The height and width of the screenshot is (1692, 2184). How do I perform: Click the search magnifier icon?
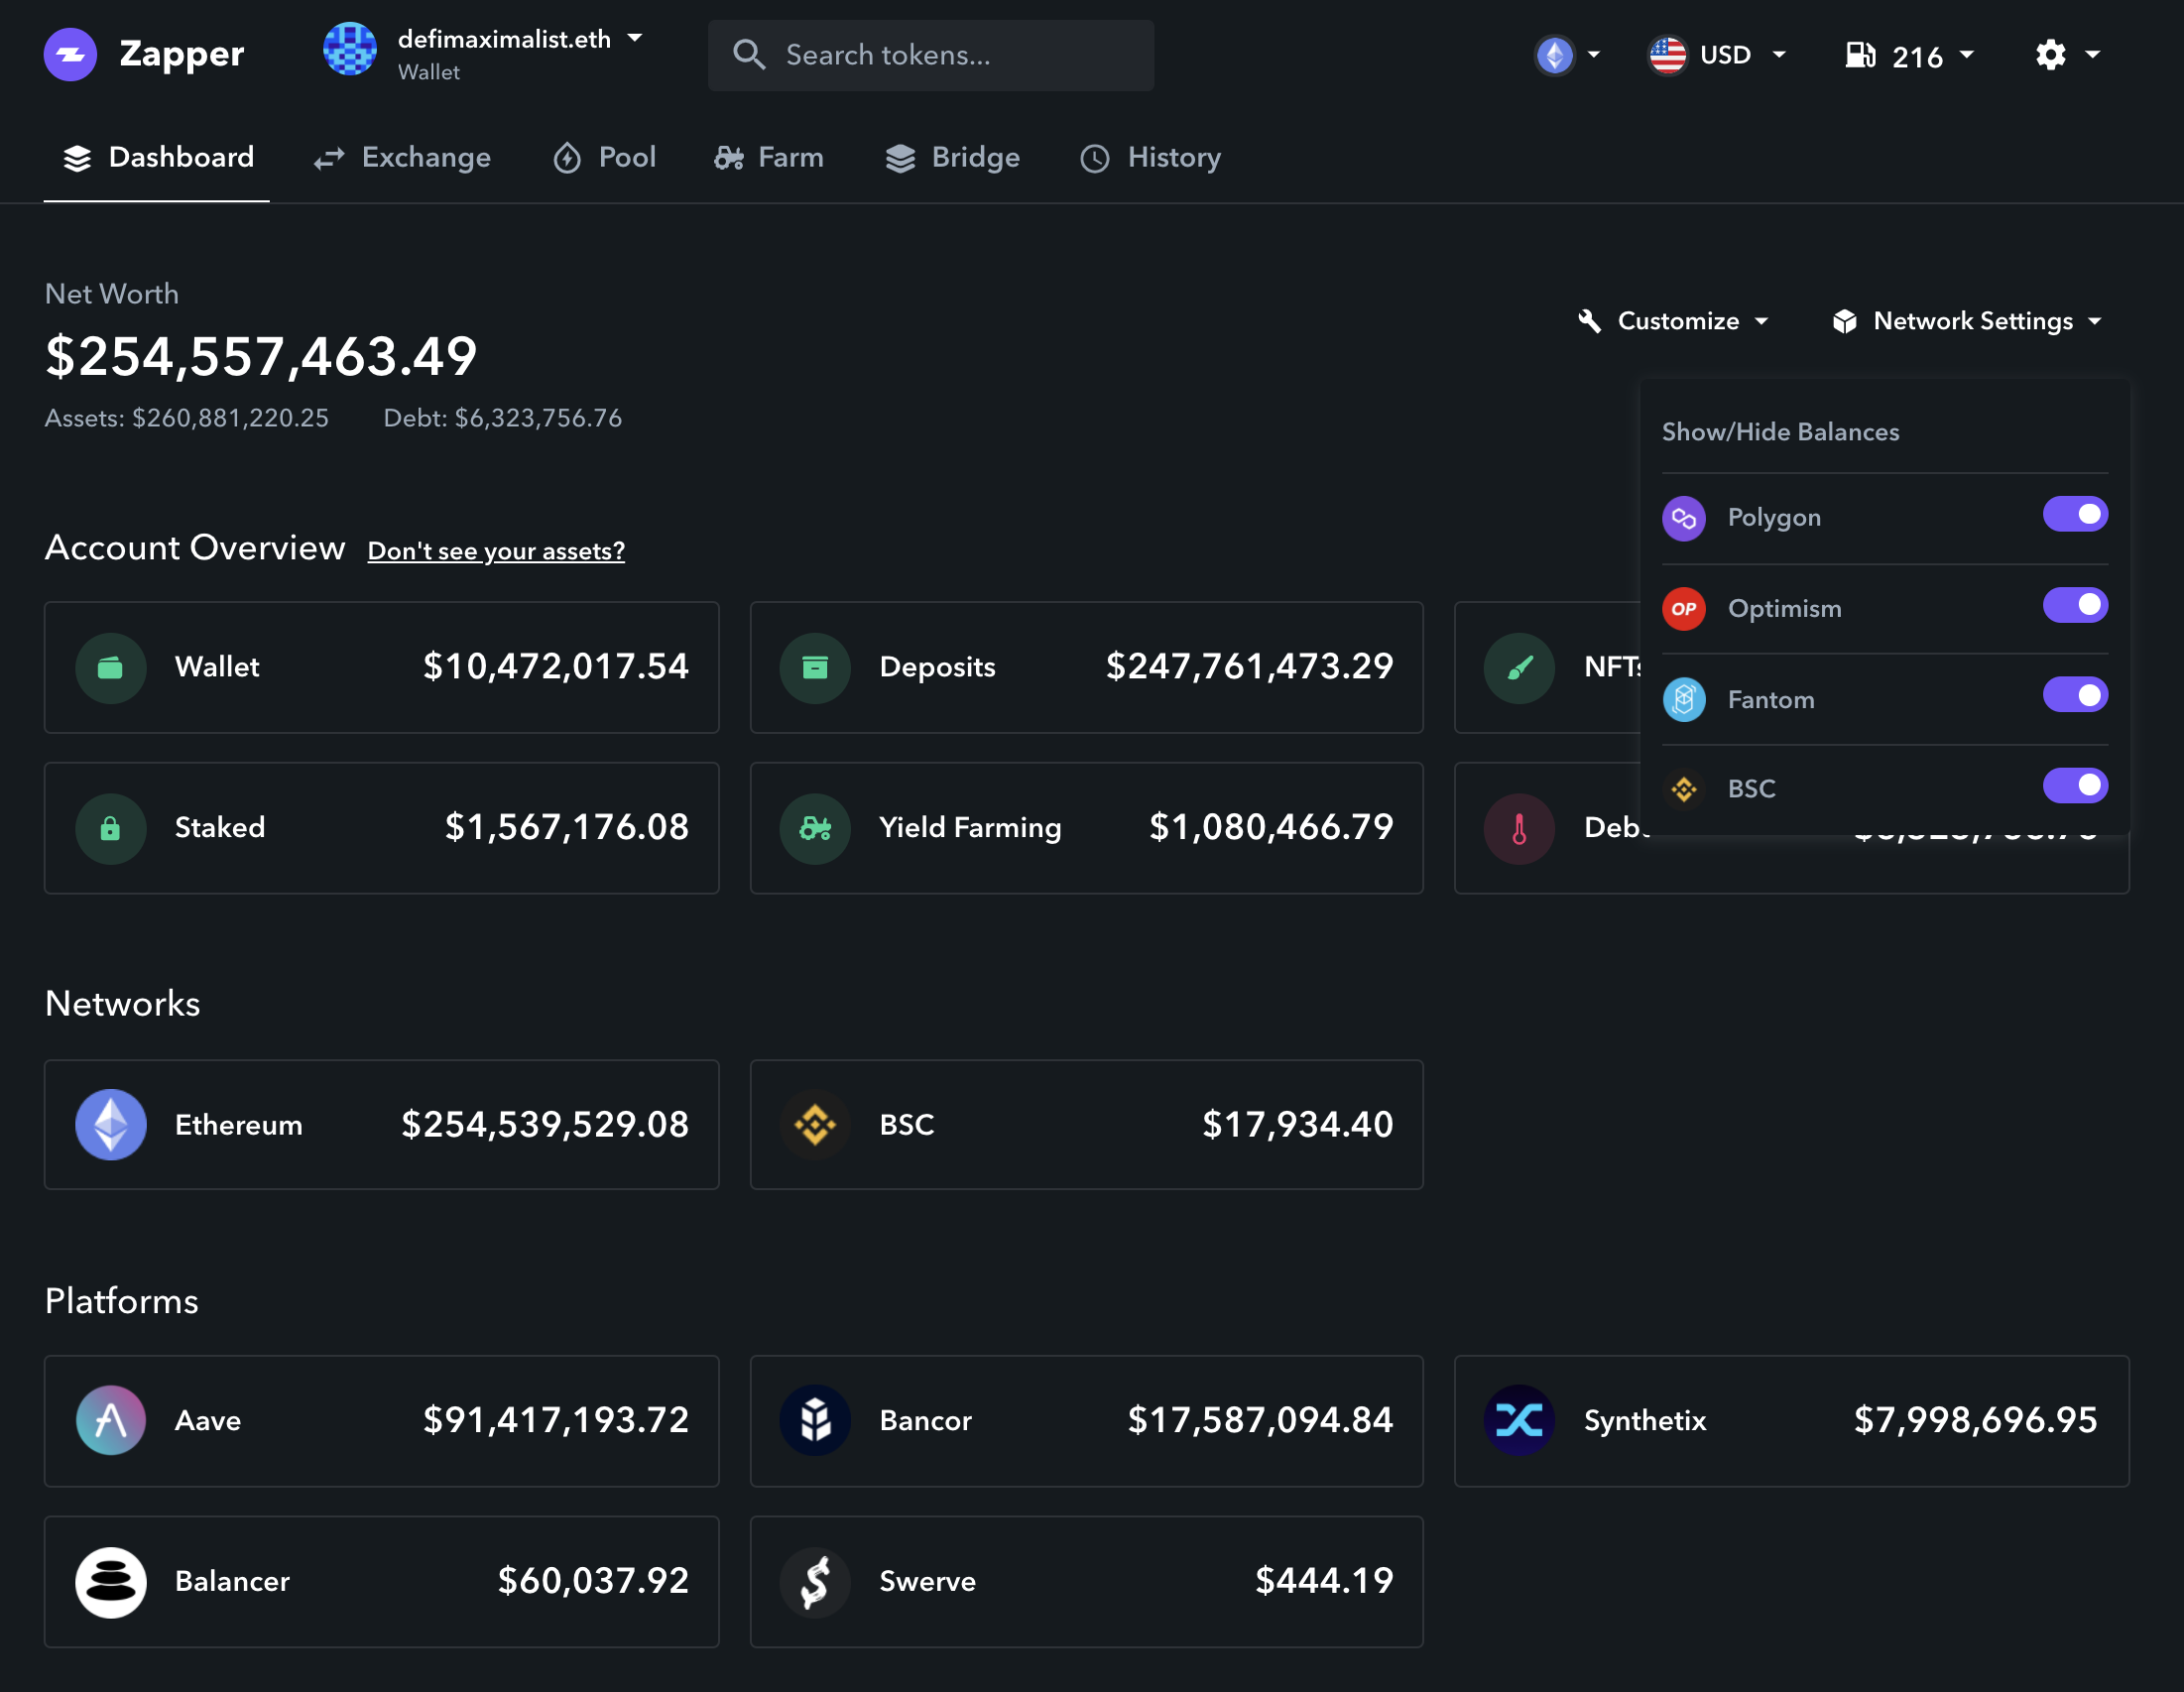click(749, 54)
